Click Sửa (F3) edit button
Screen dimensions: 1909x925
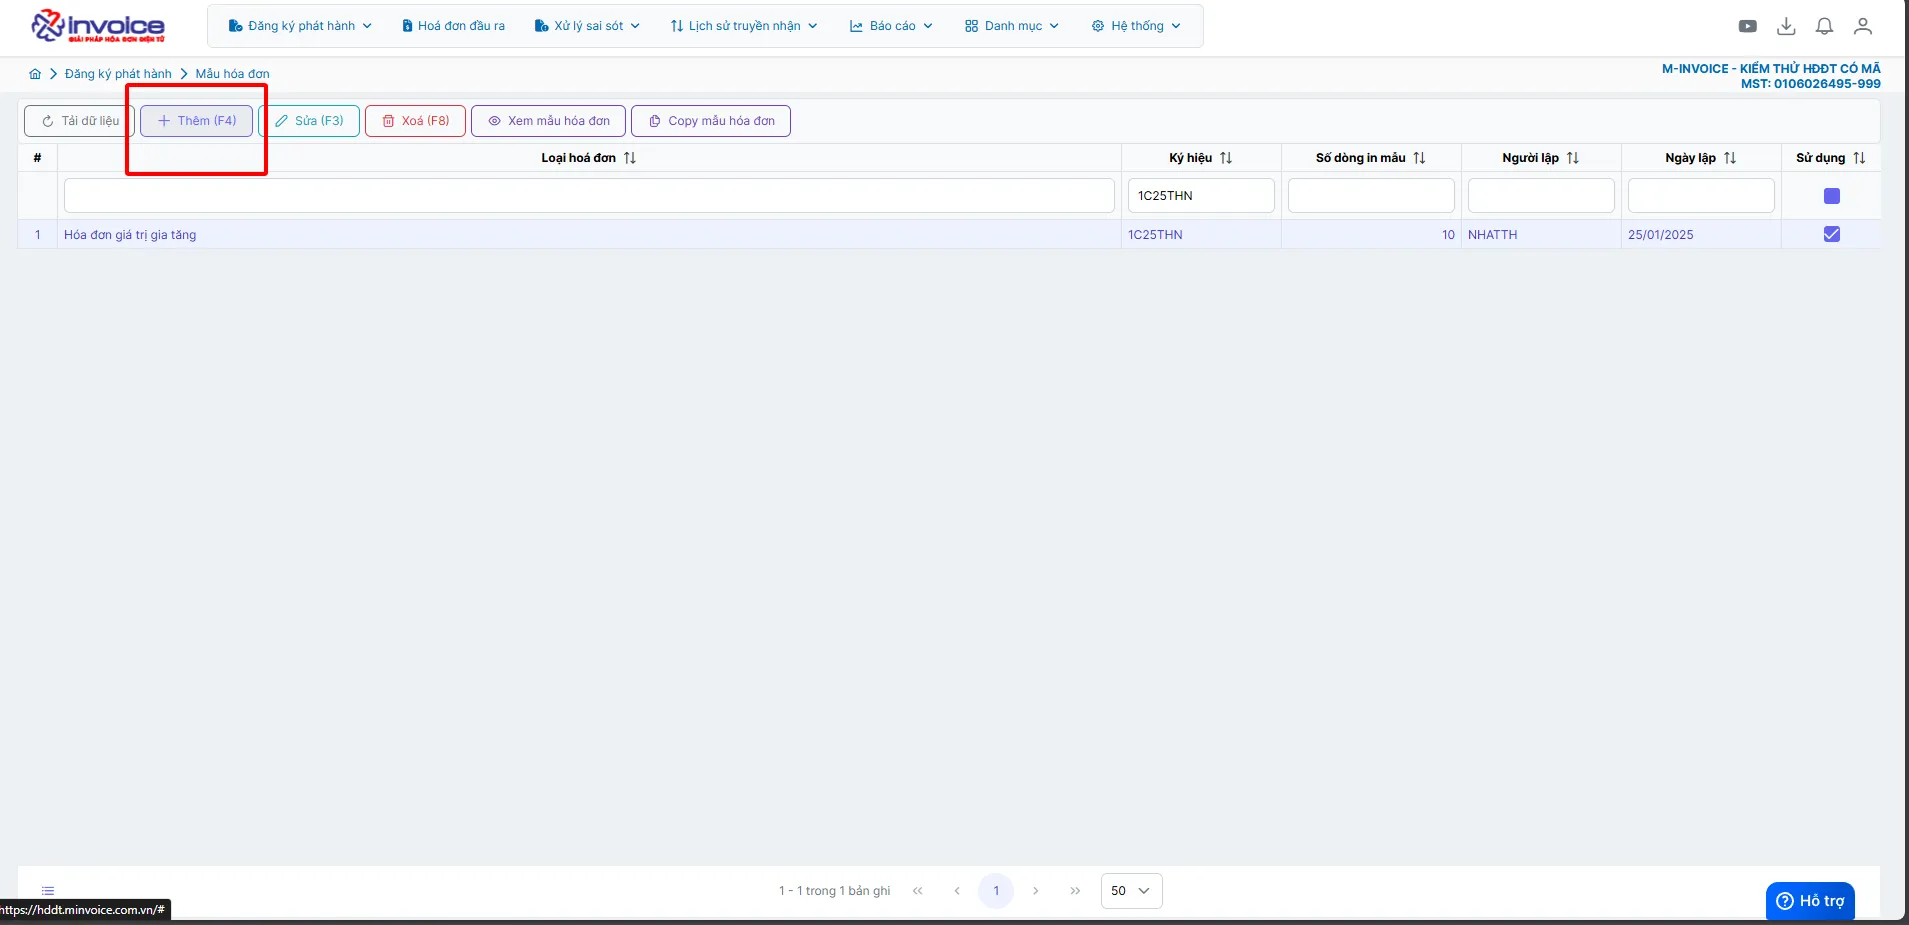click(309, 121)
